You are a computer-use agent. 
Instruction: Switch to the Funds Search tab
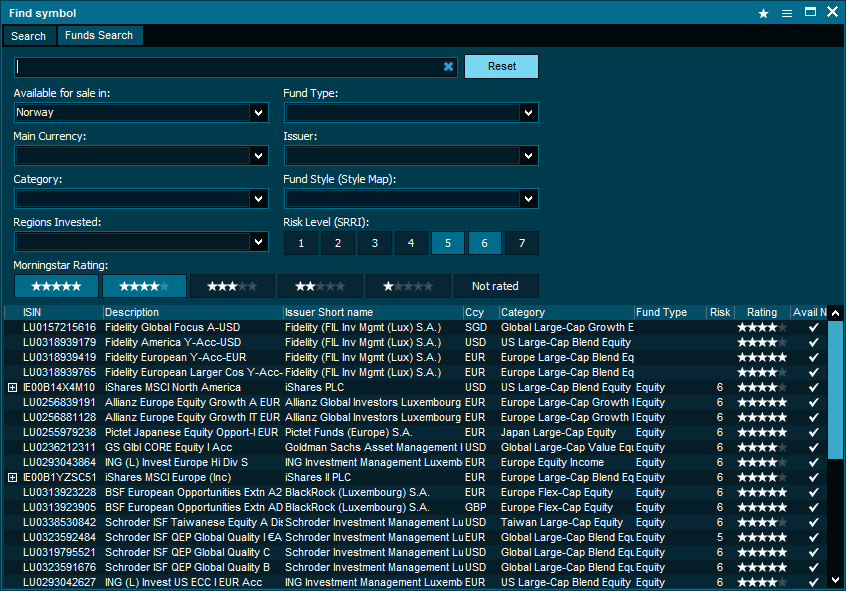(99, 35)
